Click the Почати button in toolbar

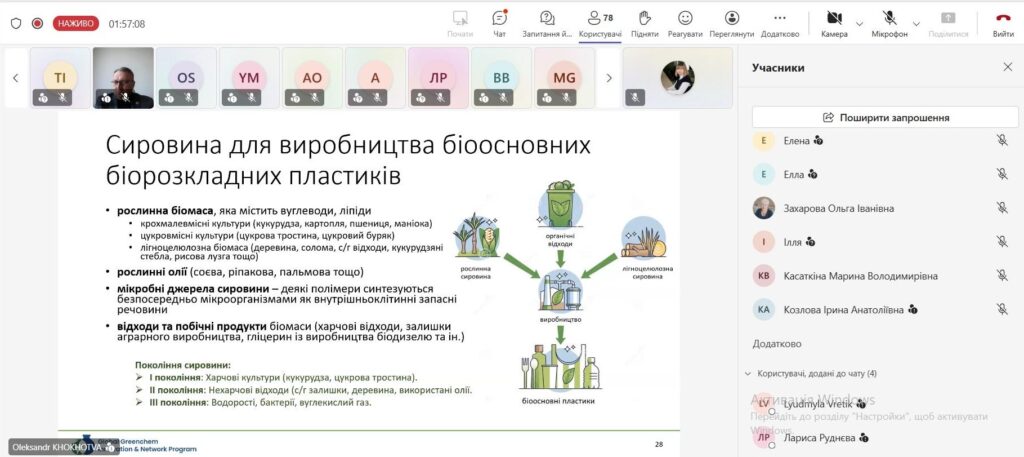460,24
